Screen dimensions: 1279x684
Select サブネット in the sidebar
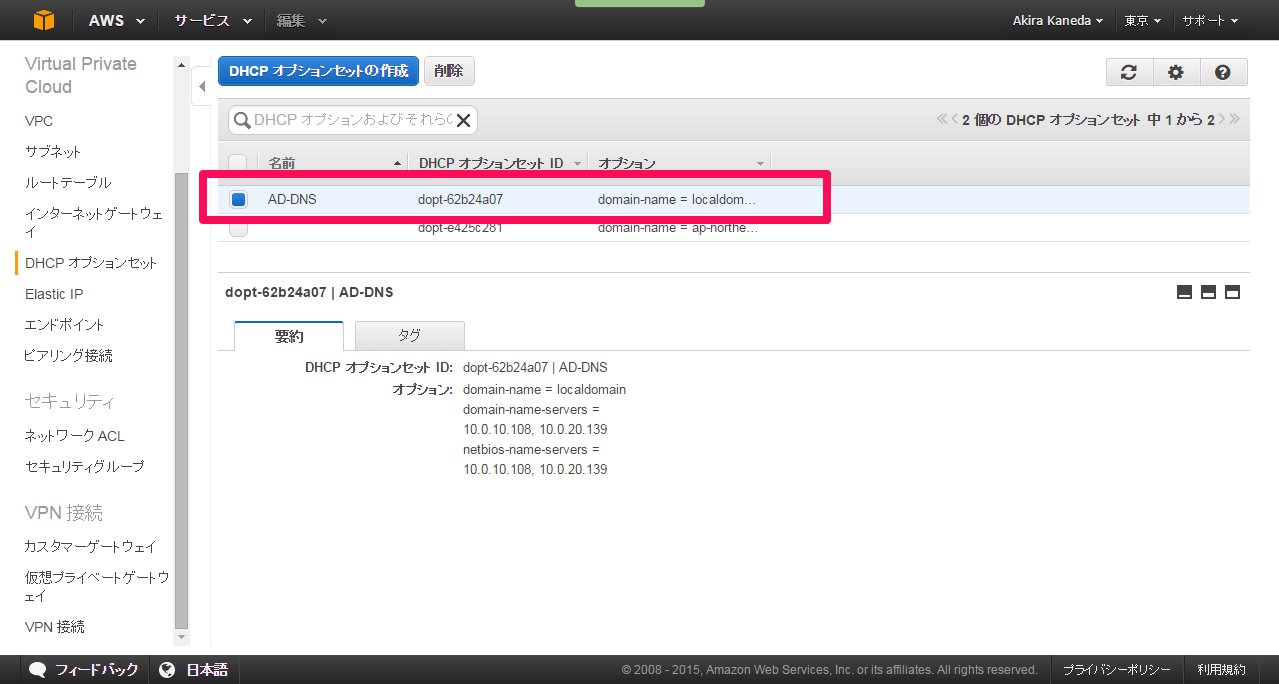53,152
